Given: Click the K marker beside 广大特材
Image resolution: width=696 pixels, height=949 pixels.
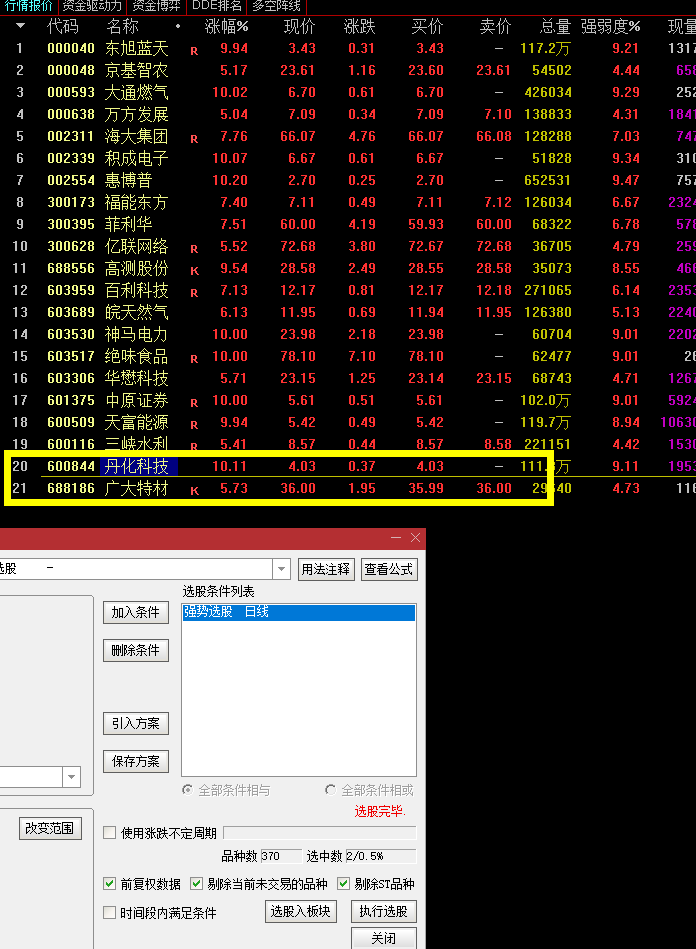Looking at the screenshot, I should [194, 491].
